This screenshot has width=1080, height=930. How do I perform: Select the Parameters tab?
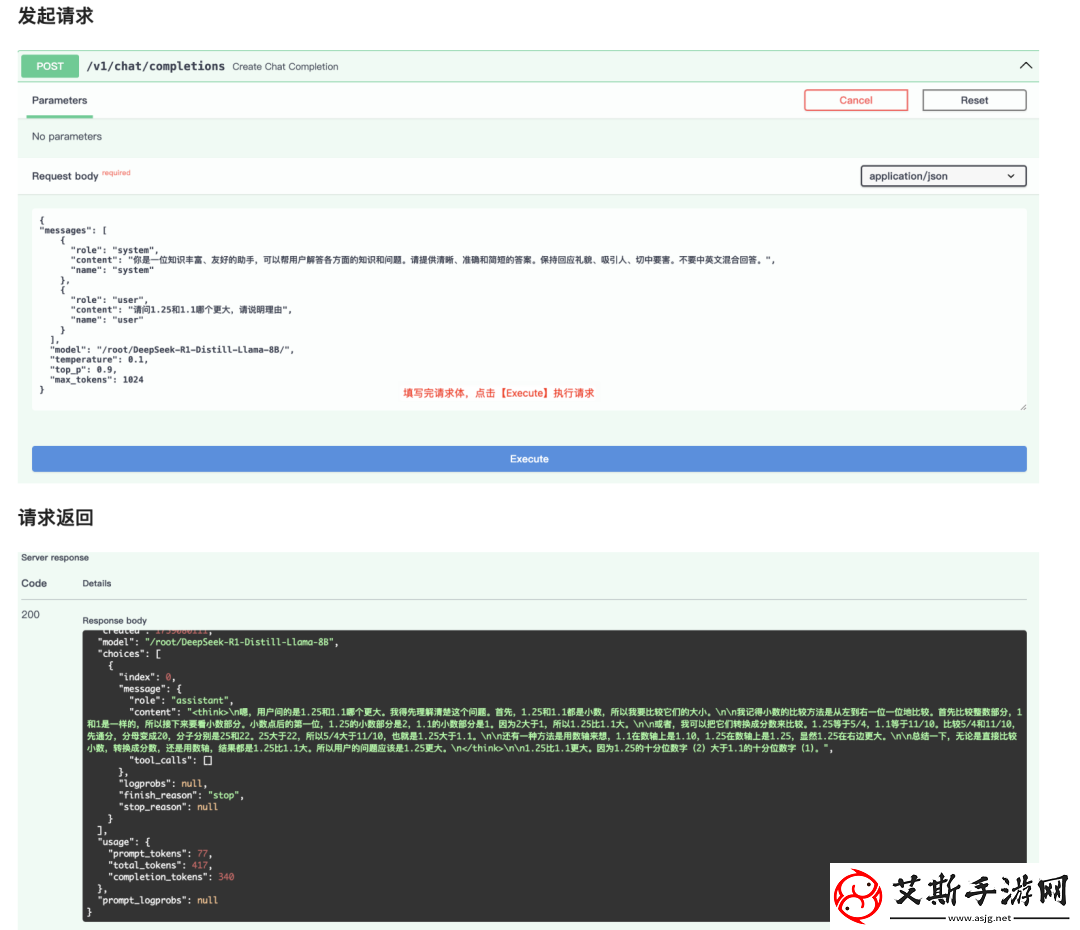click(x=59, y=101)
